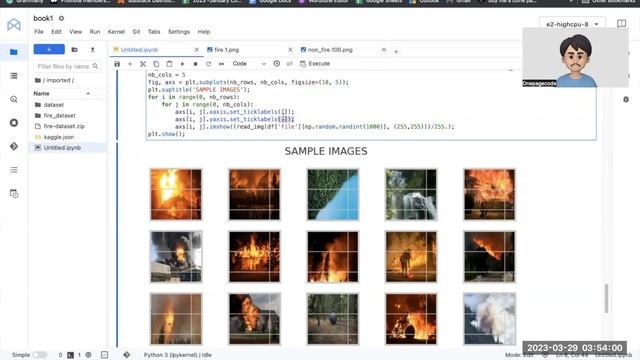Close the non_fire.100.png tab
The width and height of the screenshot is (640, 360).
pos(384,50)
